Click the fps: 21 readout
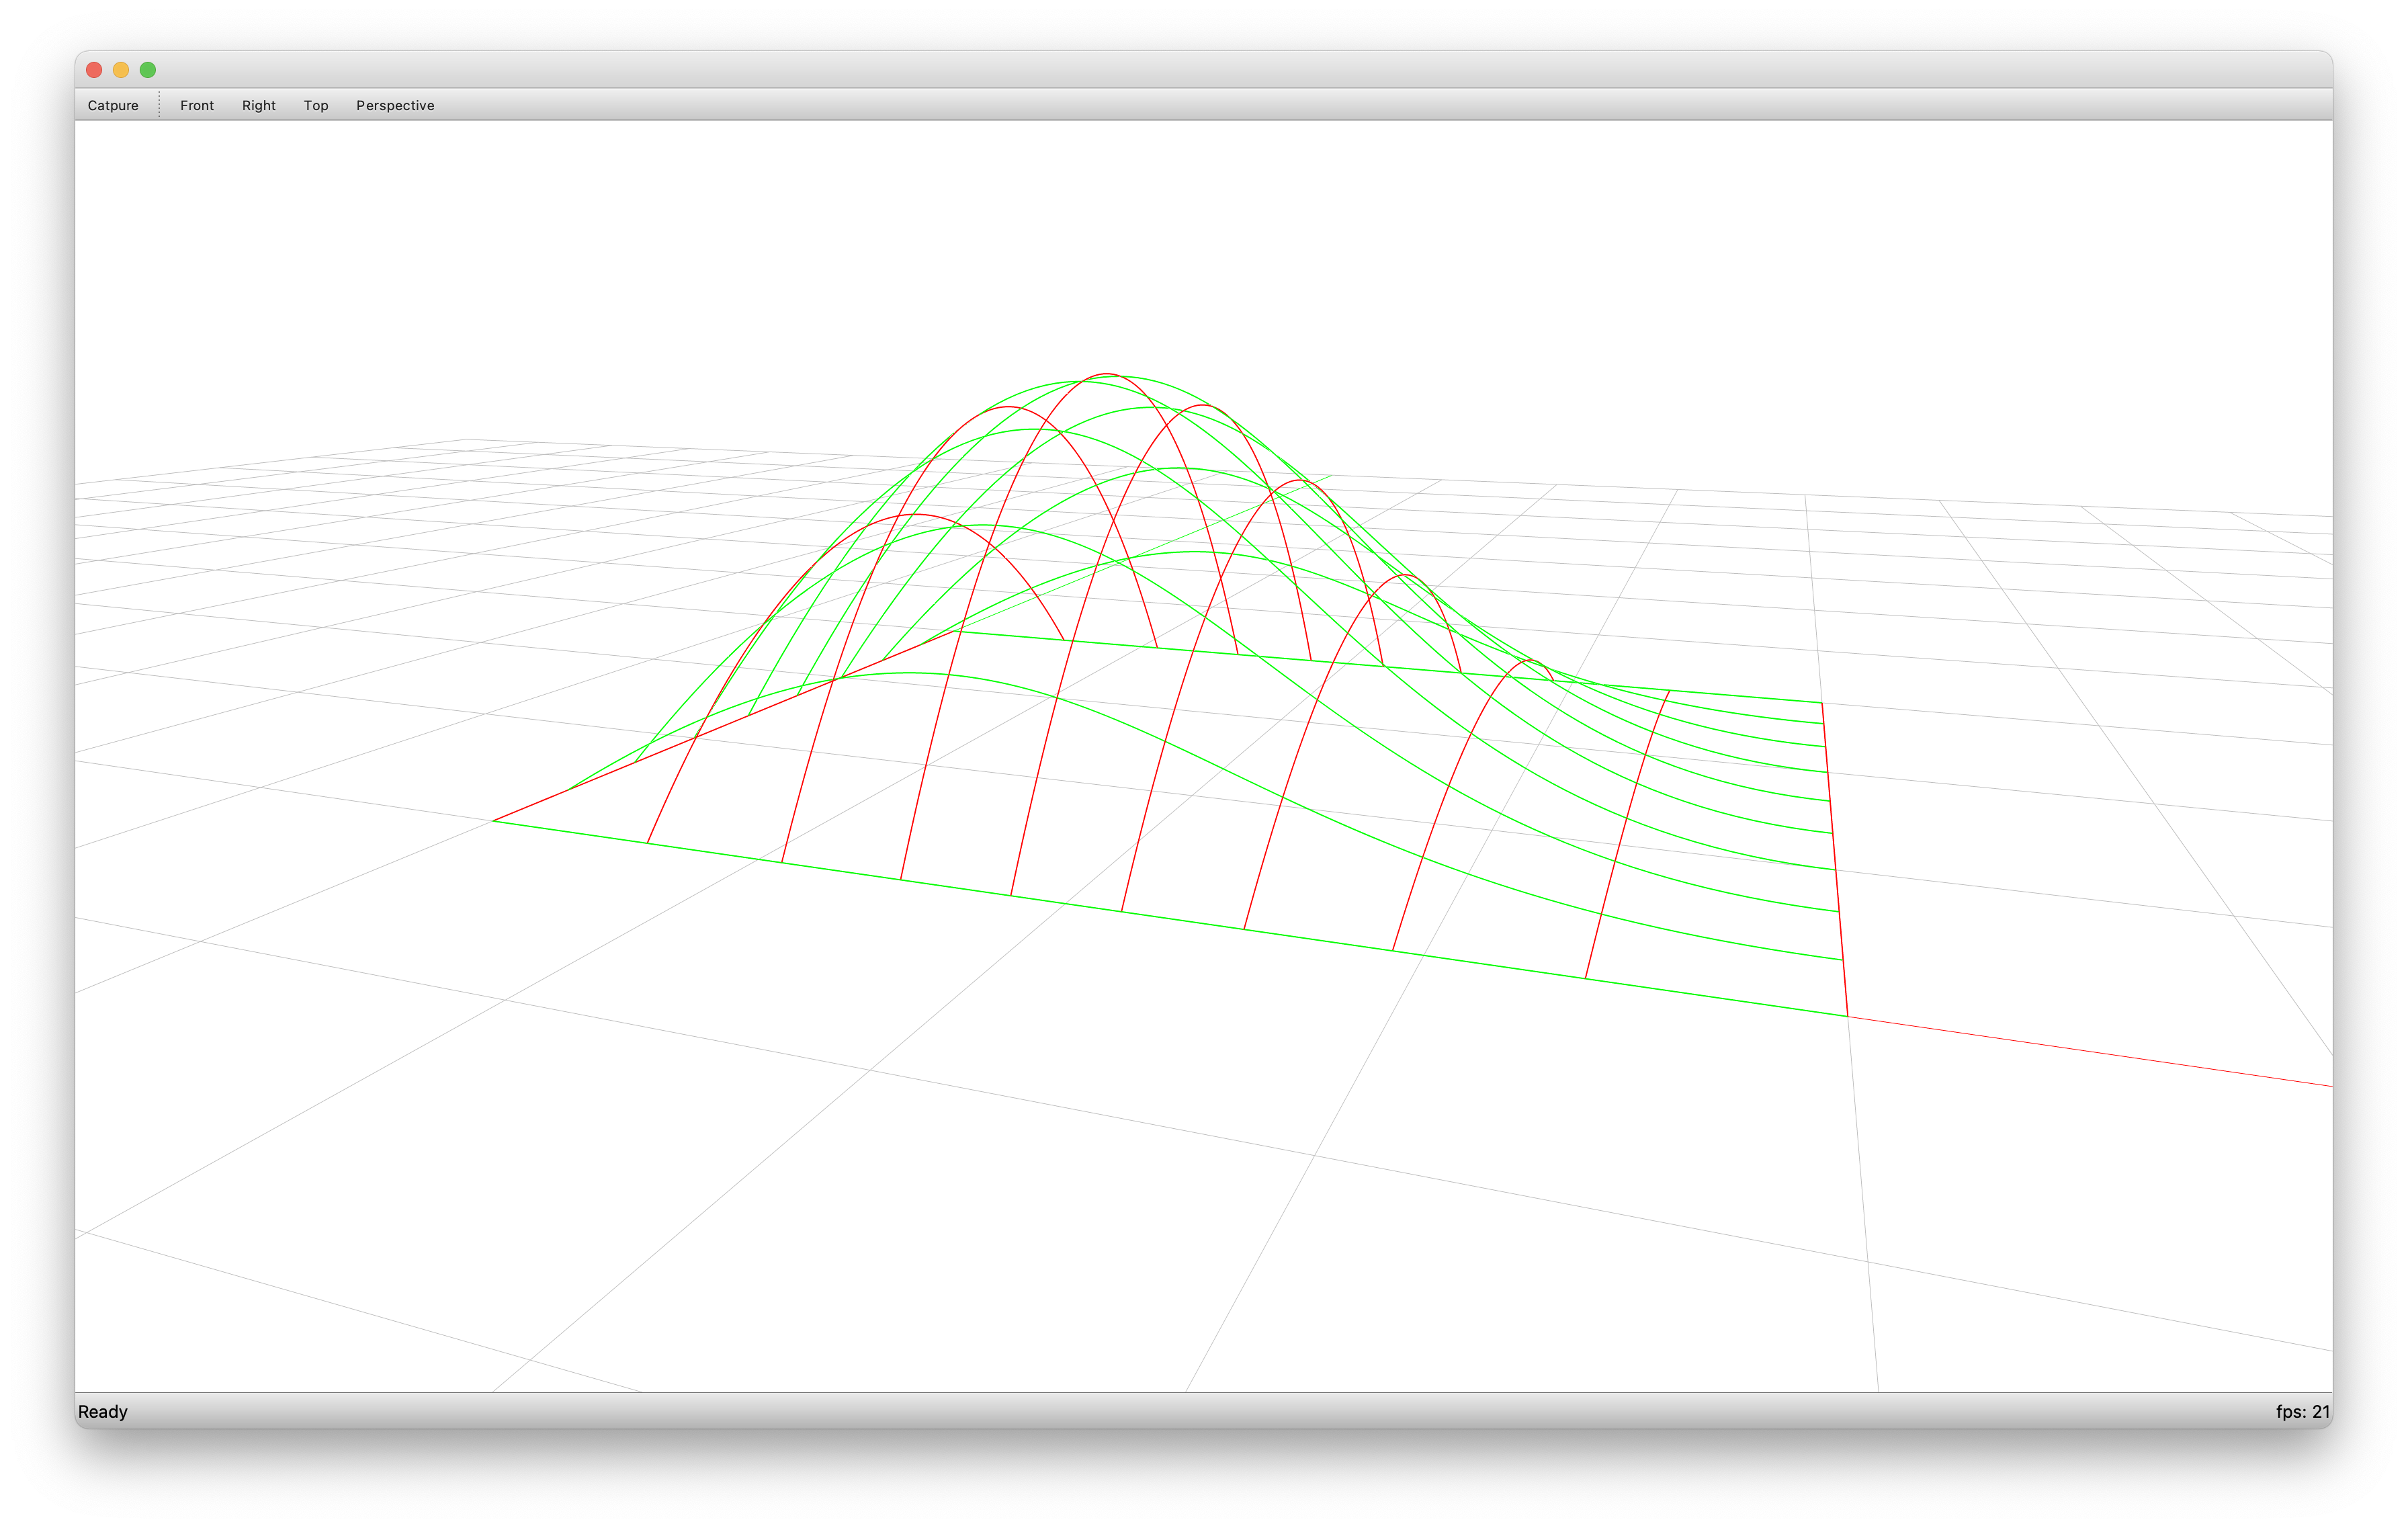The image size is (2408, 1528). click(2303, 1411)
